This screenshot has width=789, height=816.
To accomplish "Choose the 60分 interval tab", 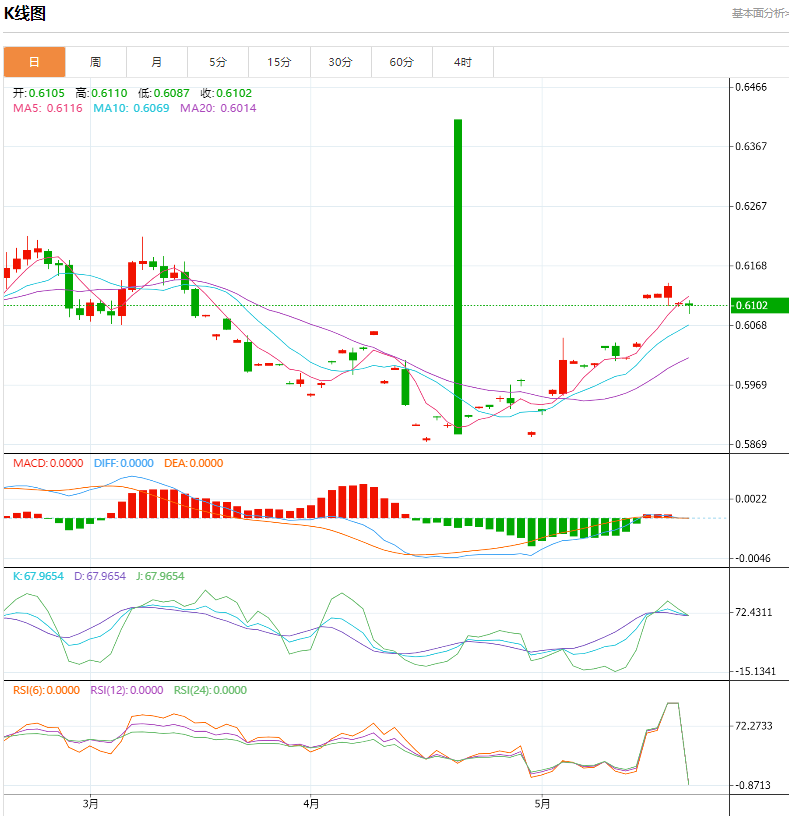I will pos(401,62).
